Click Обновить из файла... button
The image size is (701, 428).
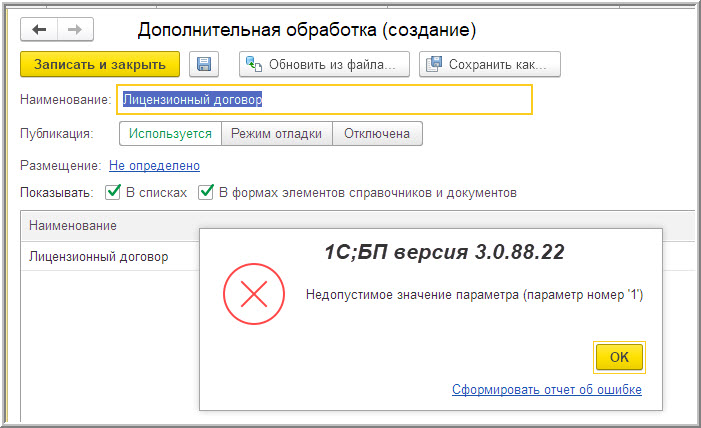pos(324,64)
